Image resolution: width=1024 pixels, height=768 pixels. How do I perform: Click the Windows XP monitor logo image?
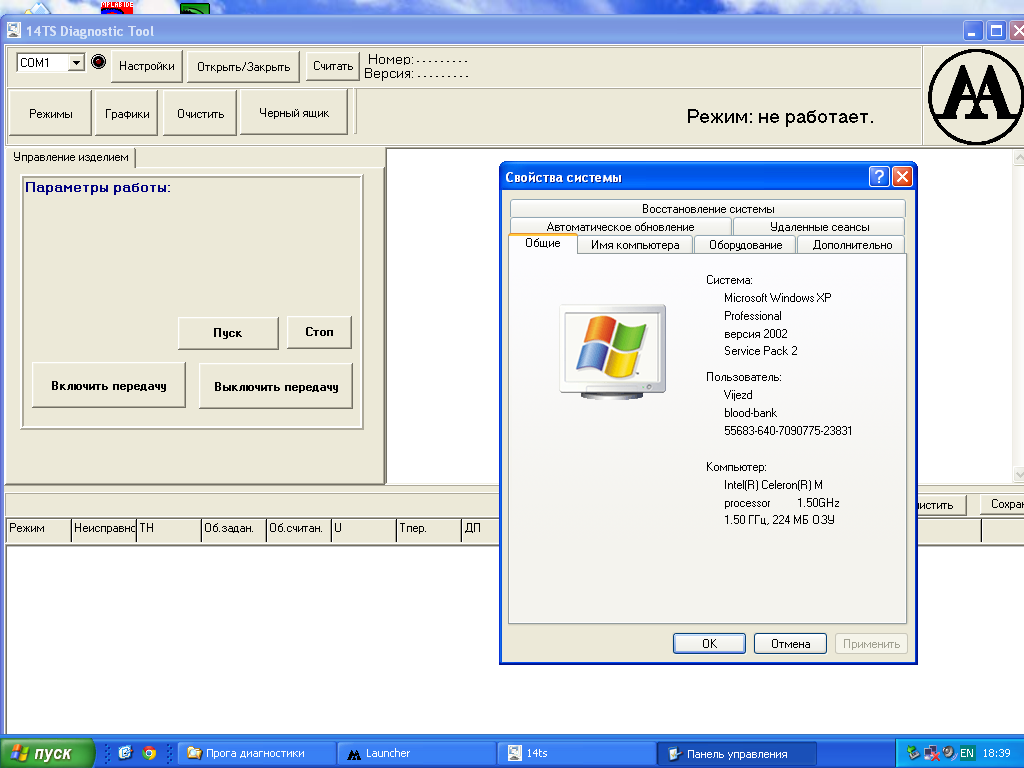[613, 351]
